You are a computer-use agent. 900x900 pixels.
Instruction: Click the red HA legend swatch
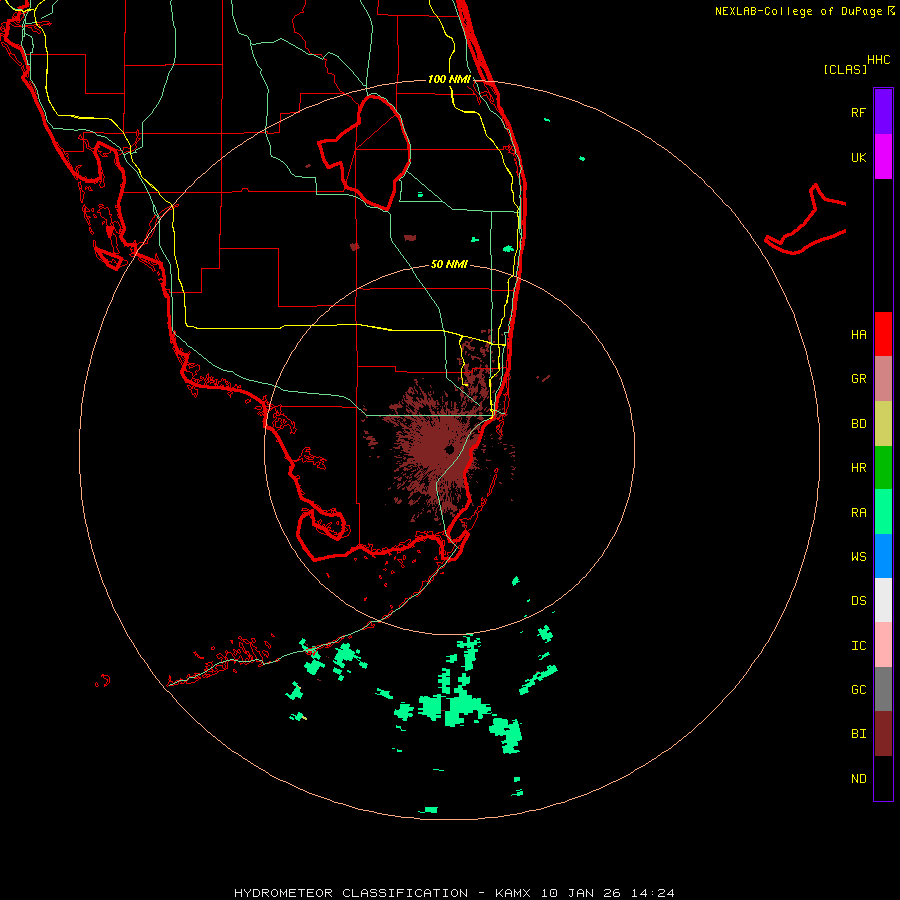click(883, 334)
